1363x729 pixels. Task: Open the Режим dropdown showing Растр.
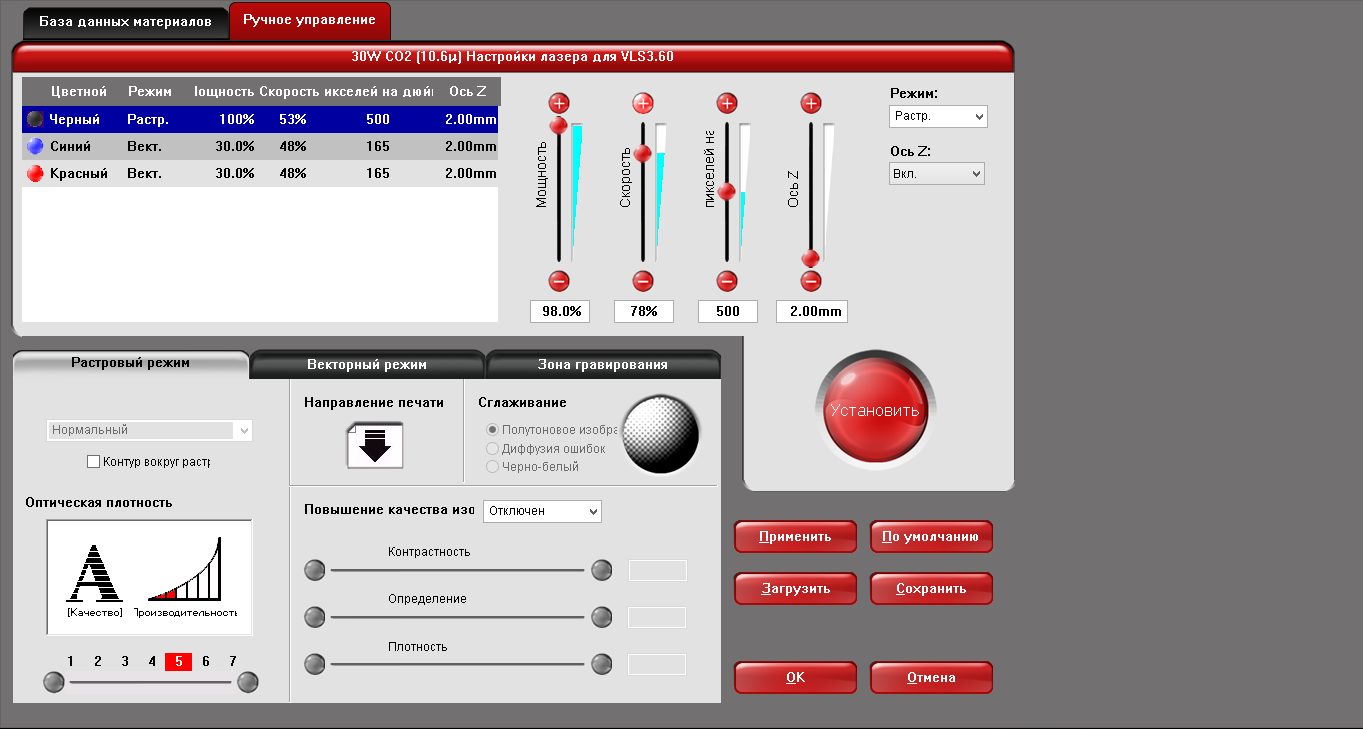(x=938, y=116)
